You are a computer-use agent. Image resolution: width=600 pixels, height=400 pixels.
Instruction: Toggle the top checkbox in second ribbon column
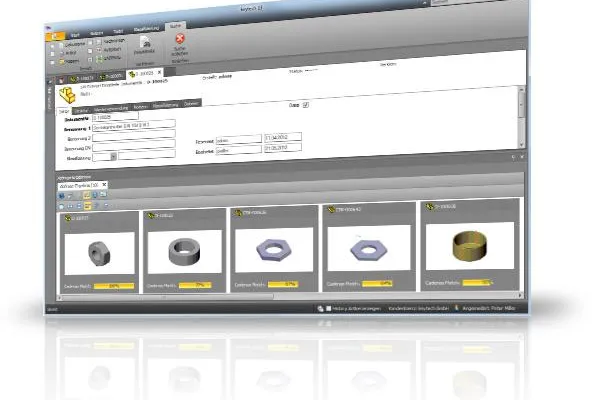90,42
